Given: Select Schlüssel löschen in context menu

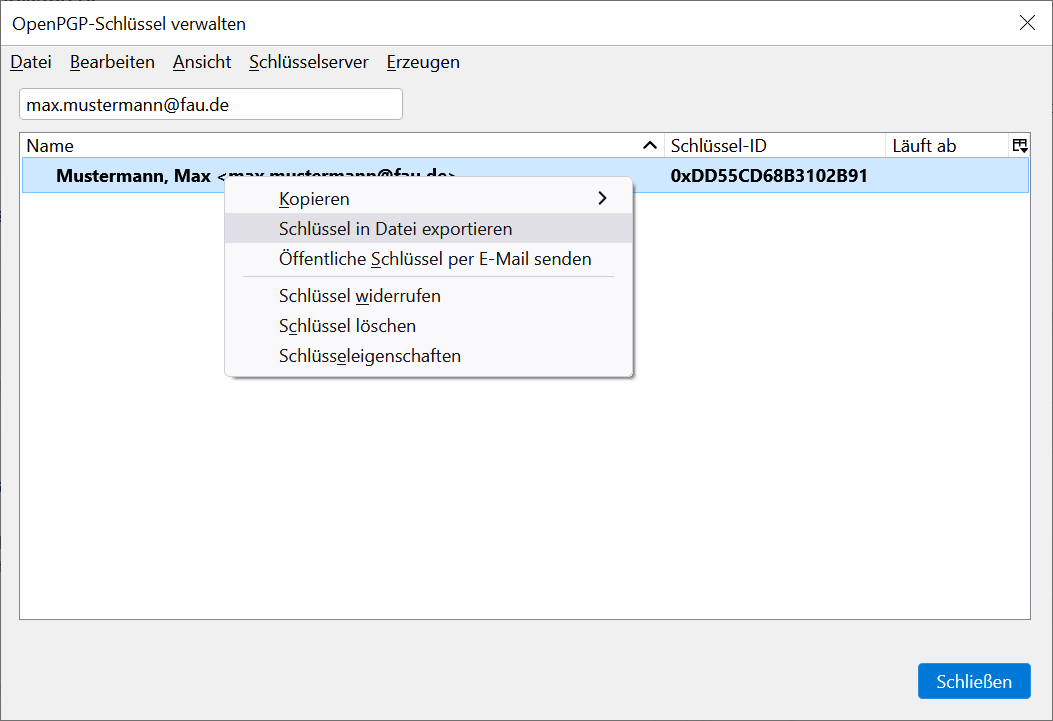Looking at the screenshot, I should click(x=347, y=326).
